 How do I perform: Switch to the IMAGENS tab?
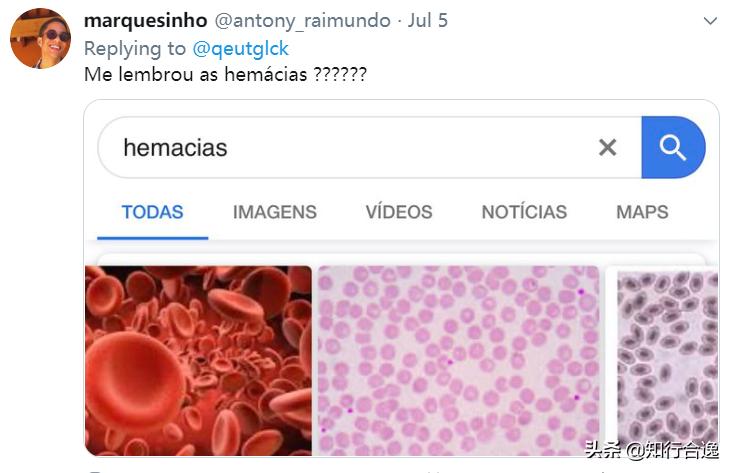click(x=274, y=212)
